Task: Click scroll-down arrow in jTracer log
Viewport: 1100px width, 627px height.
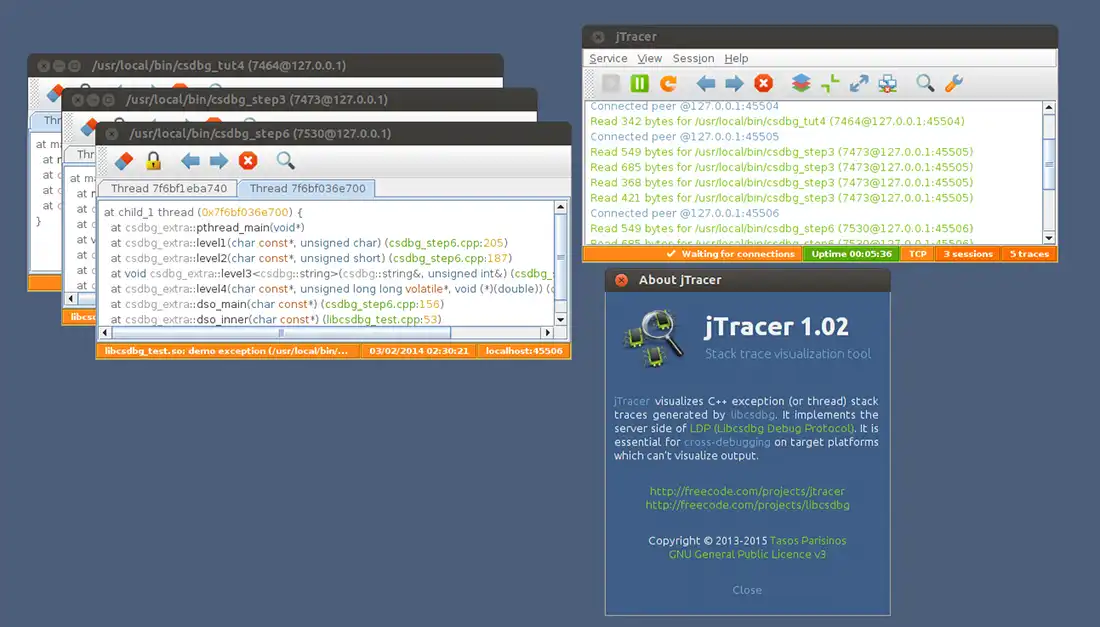Action: coord(1049,237)
